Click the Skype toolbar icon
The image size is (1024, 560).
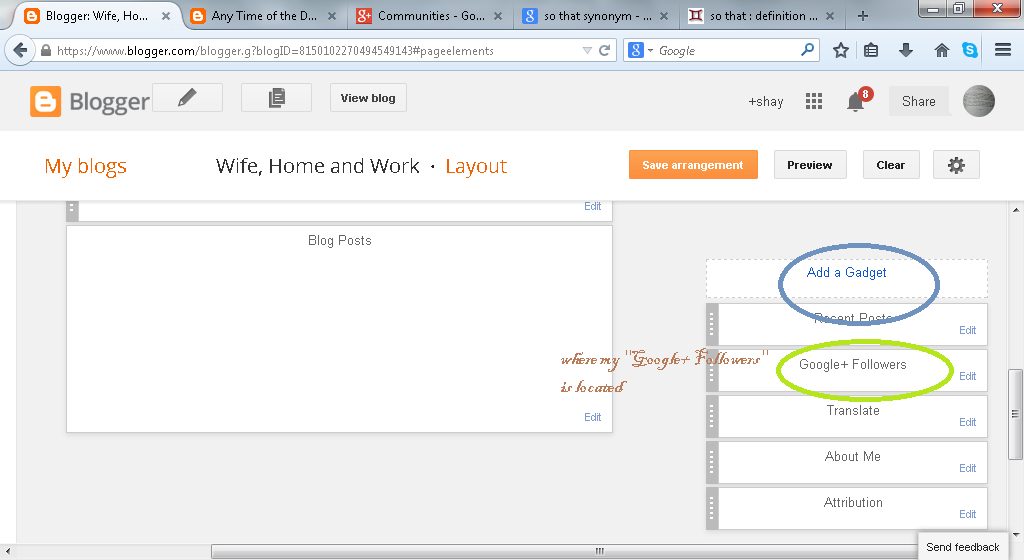tap(970, 50)
